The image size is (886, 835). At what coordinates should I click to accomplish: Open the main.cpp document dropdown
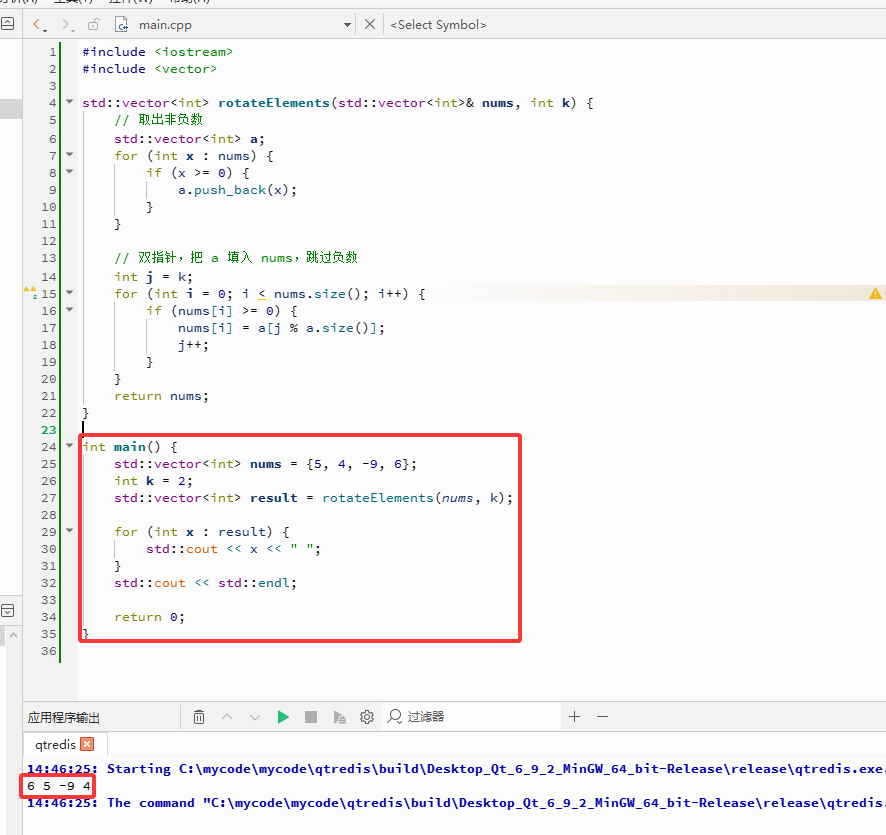coord(347,25)
